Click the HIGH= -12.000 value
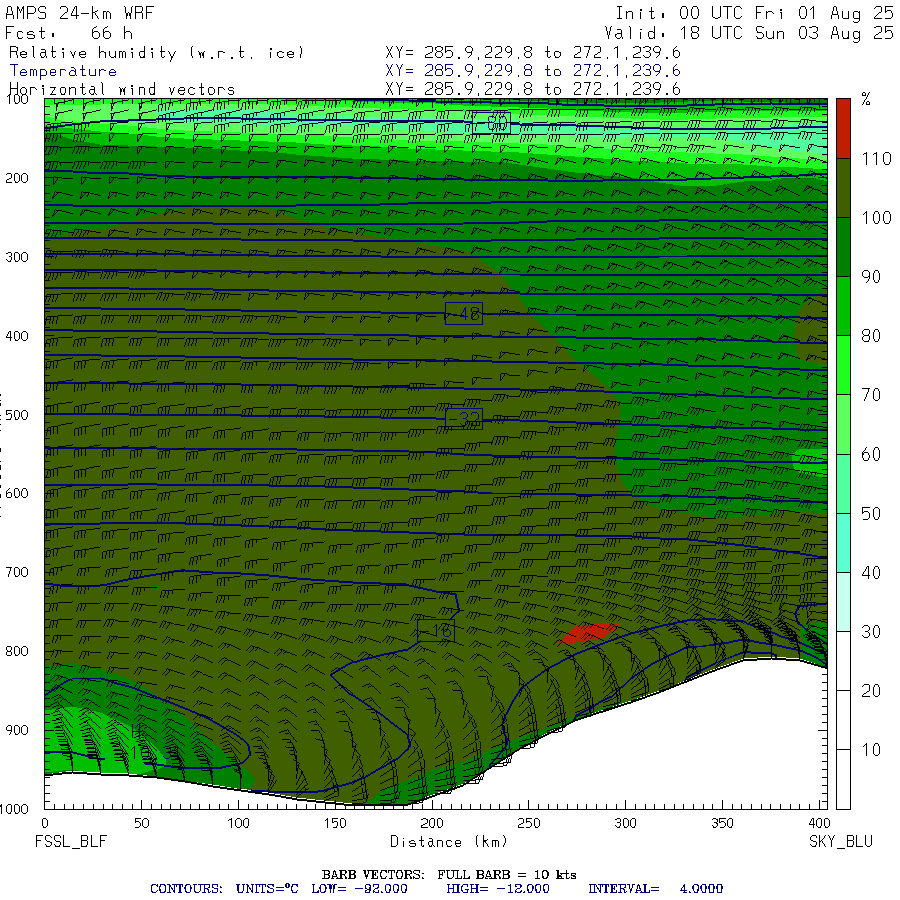This screenshot has width=900, height=900. 498,889
